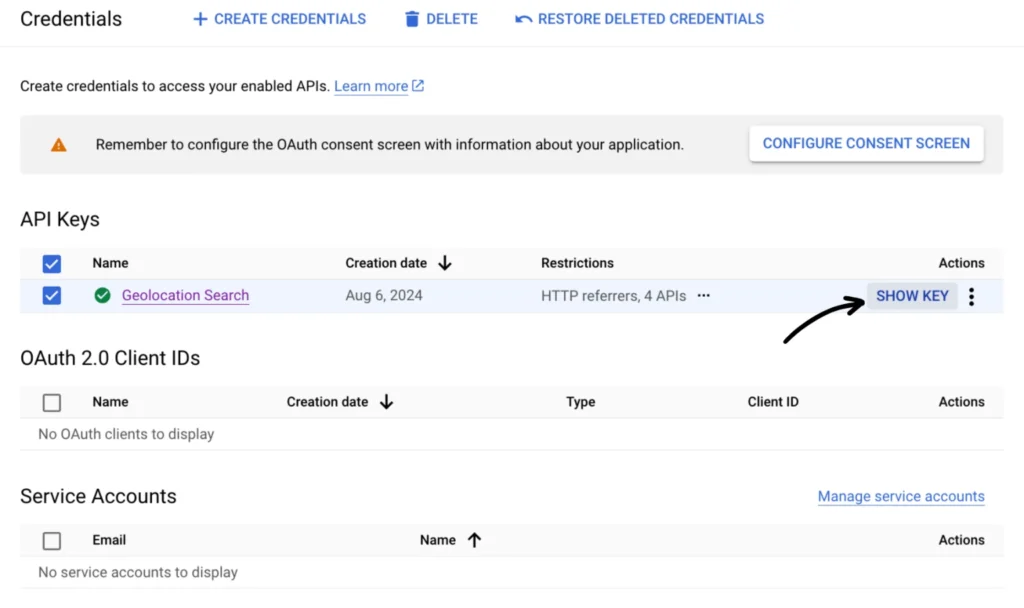Follow the Manage service accounts link
This screenshot has height=608, width=1024.
coord(901,496)
